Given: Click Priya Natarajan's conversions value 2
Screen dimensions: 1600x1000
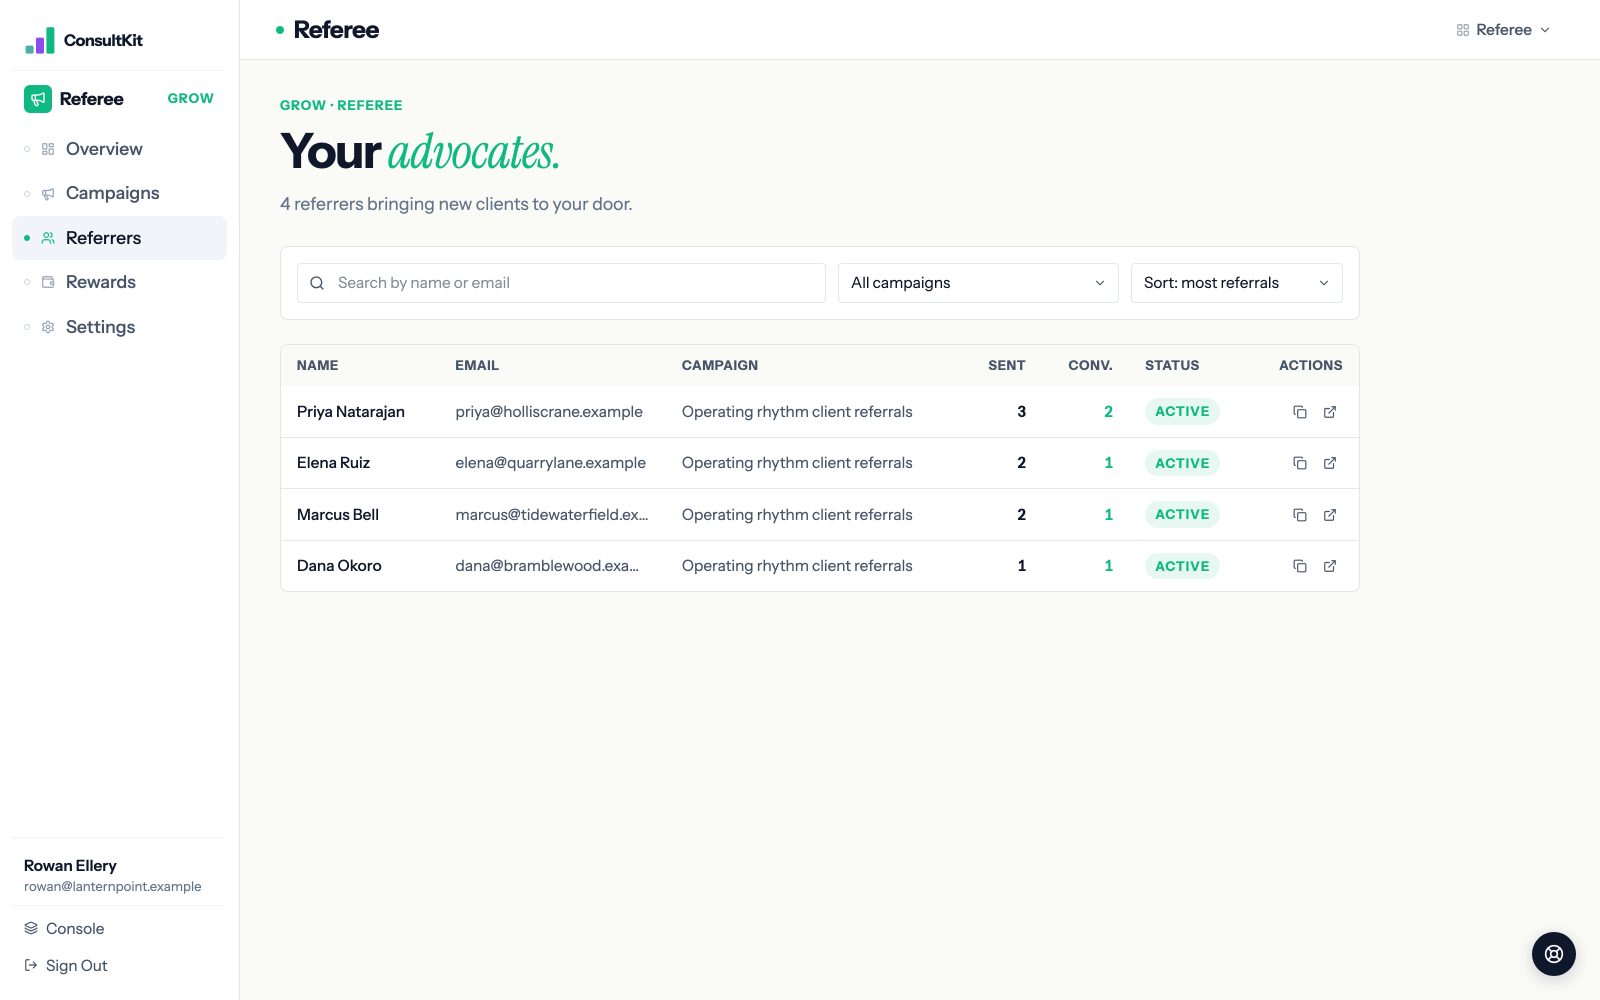Looking at the screenshot, I should tap(1108, 412).
